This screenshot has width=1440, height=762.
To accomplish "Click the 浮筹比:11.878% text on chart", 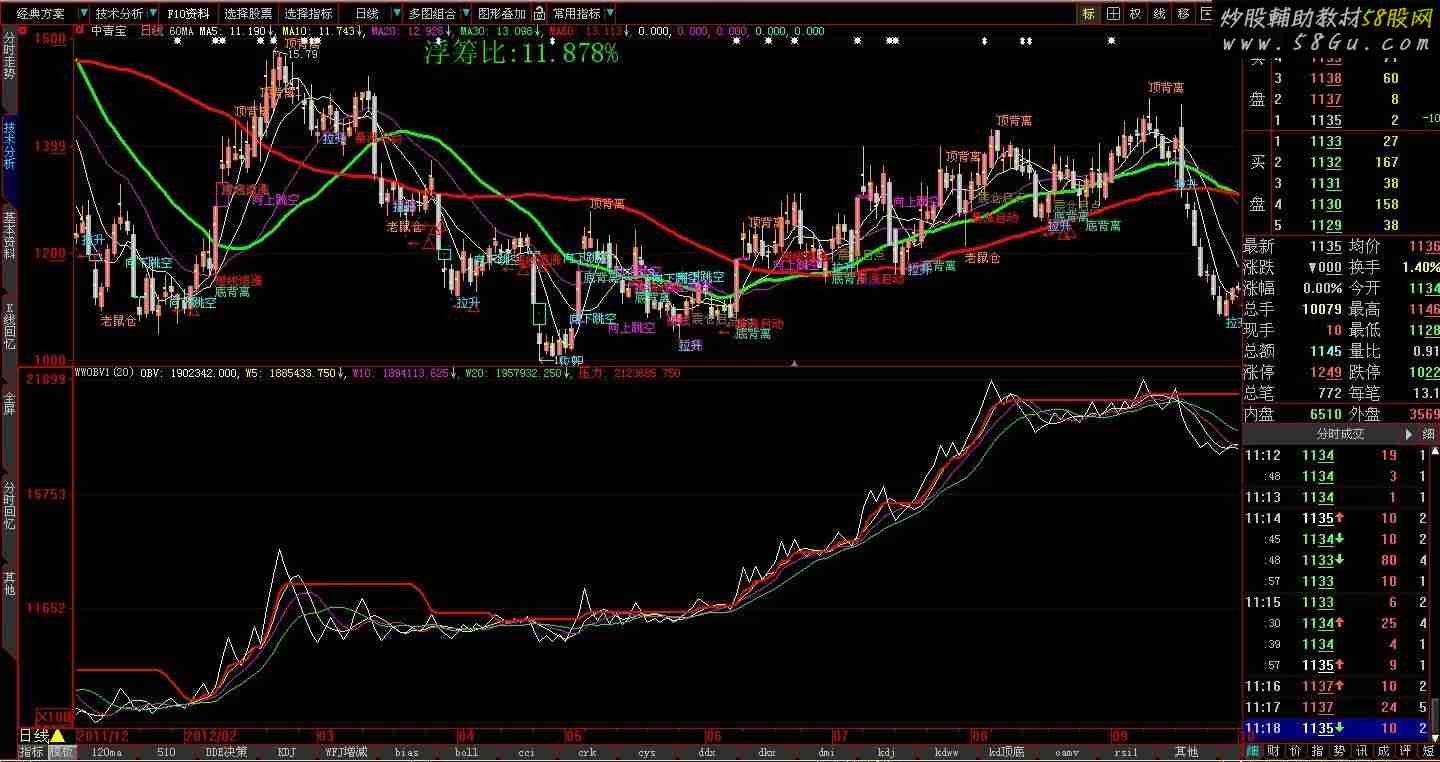I will 521,53.
